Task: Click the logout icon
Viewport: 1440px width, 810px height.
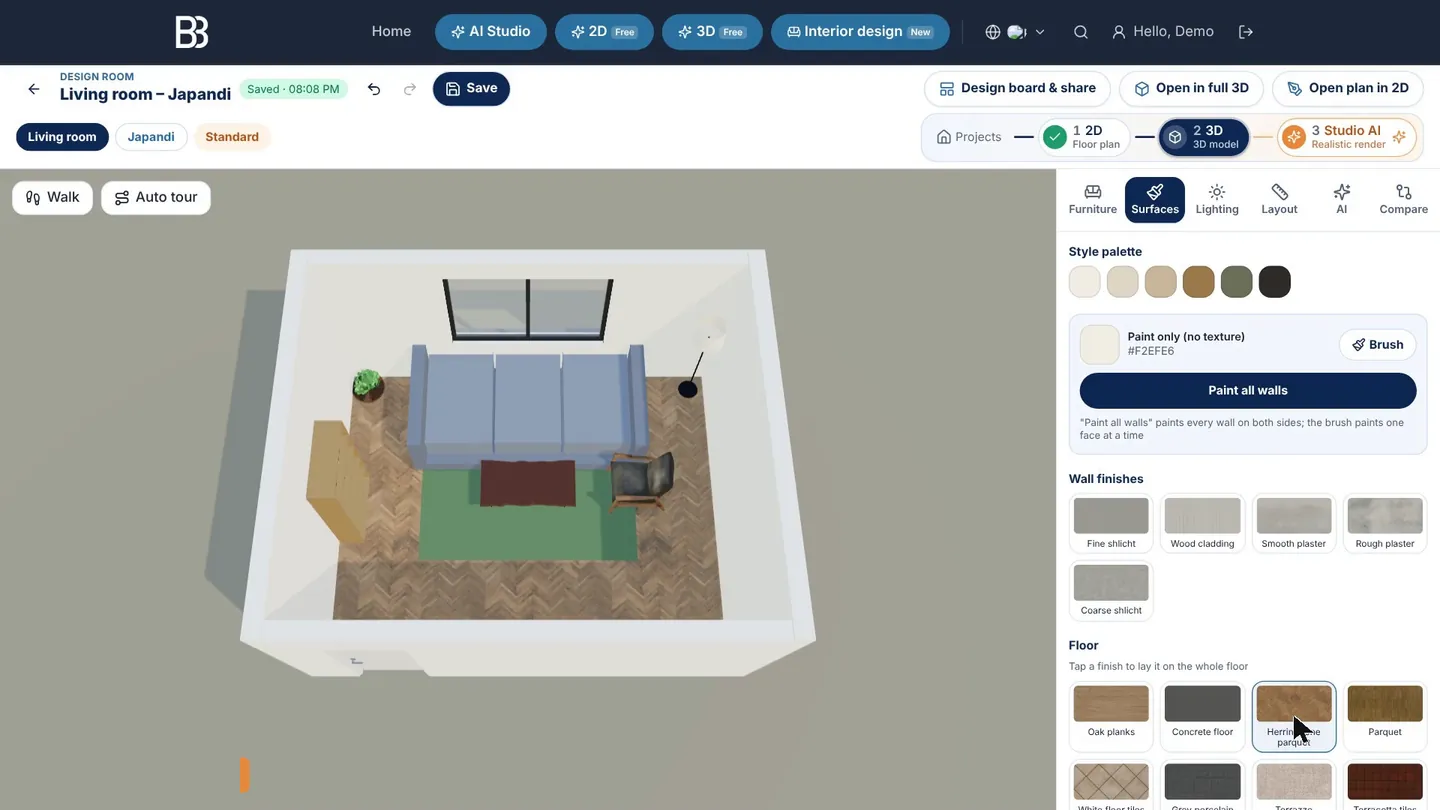Action: click(x=1246, y=32)
